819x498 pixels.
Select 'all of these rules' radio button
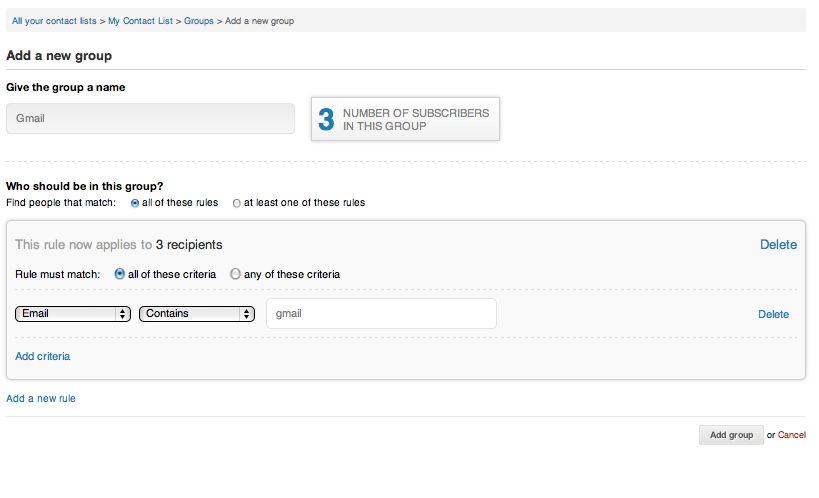coord(135,203)
